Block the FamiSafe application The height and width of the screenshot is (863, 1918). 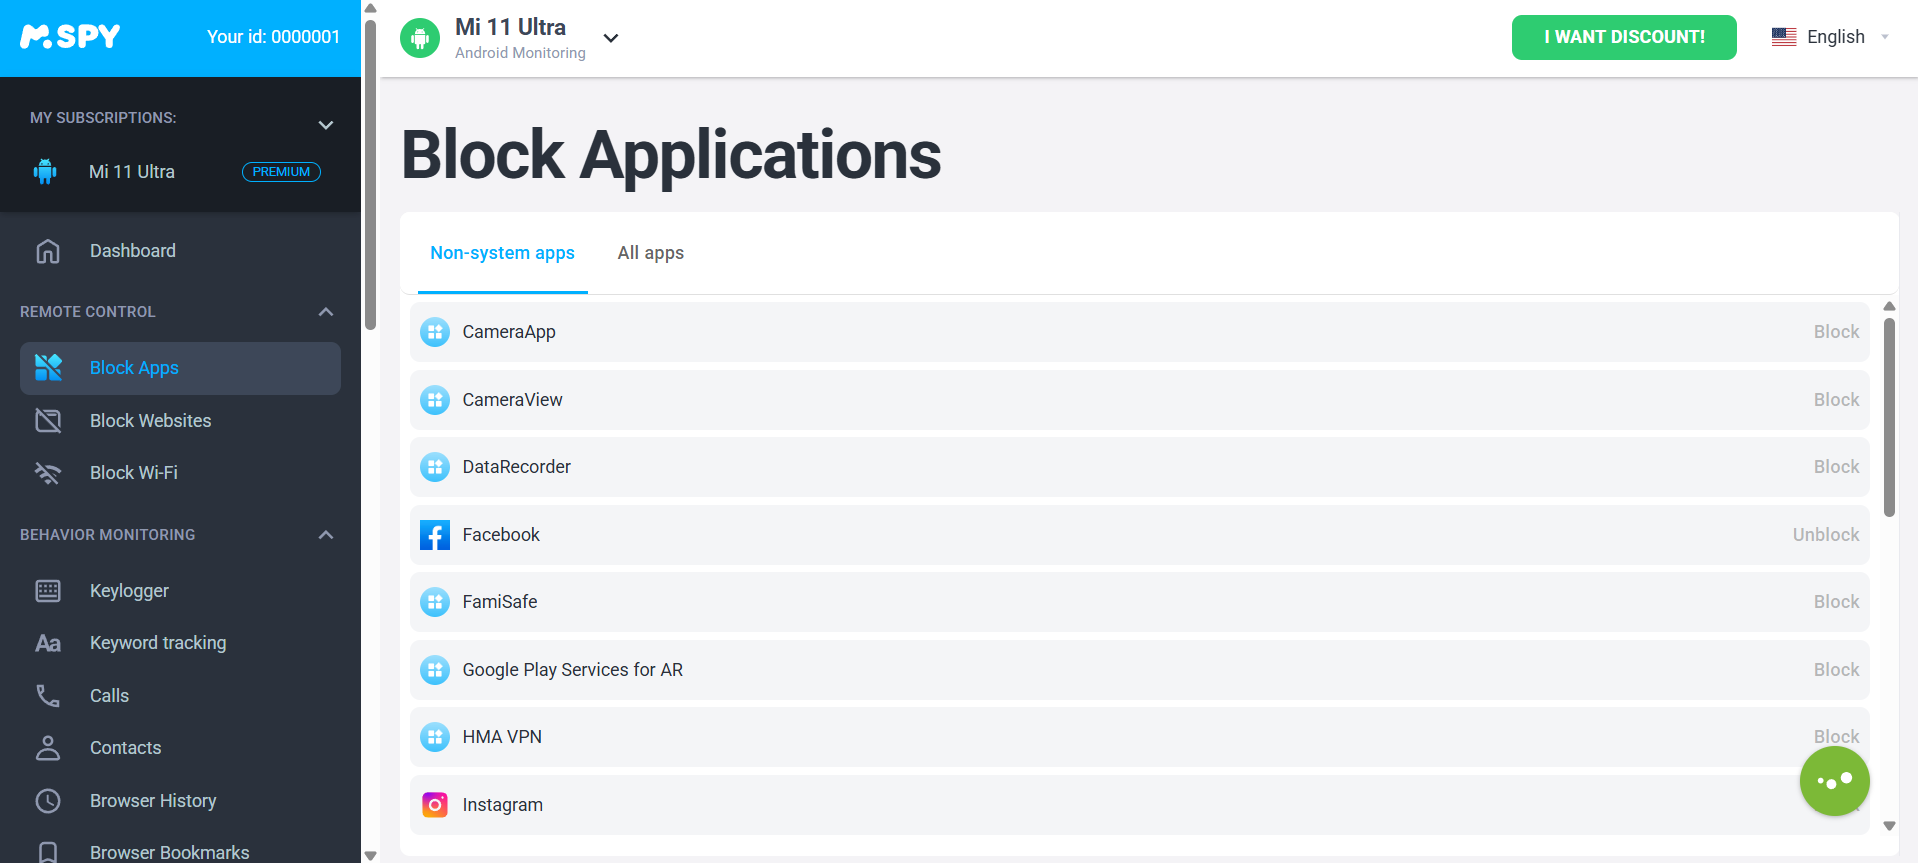(x=1836, y=602)
